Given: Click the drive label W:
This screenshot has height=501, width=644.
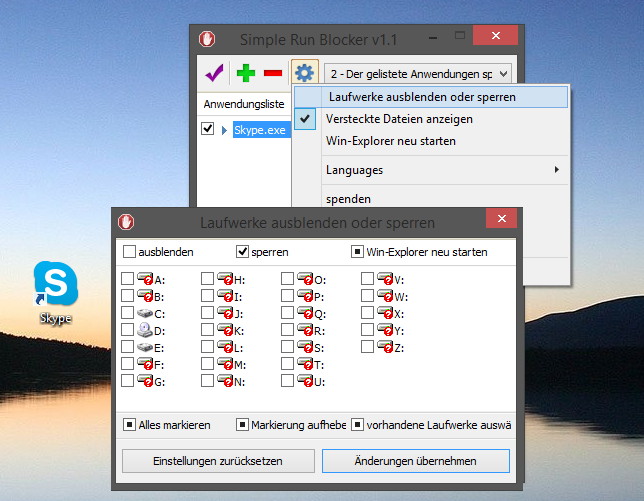Looking at the screenshot, I should coord(401,297).
